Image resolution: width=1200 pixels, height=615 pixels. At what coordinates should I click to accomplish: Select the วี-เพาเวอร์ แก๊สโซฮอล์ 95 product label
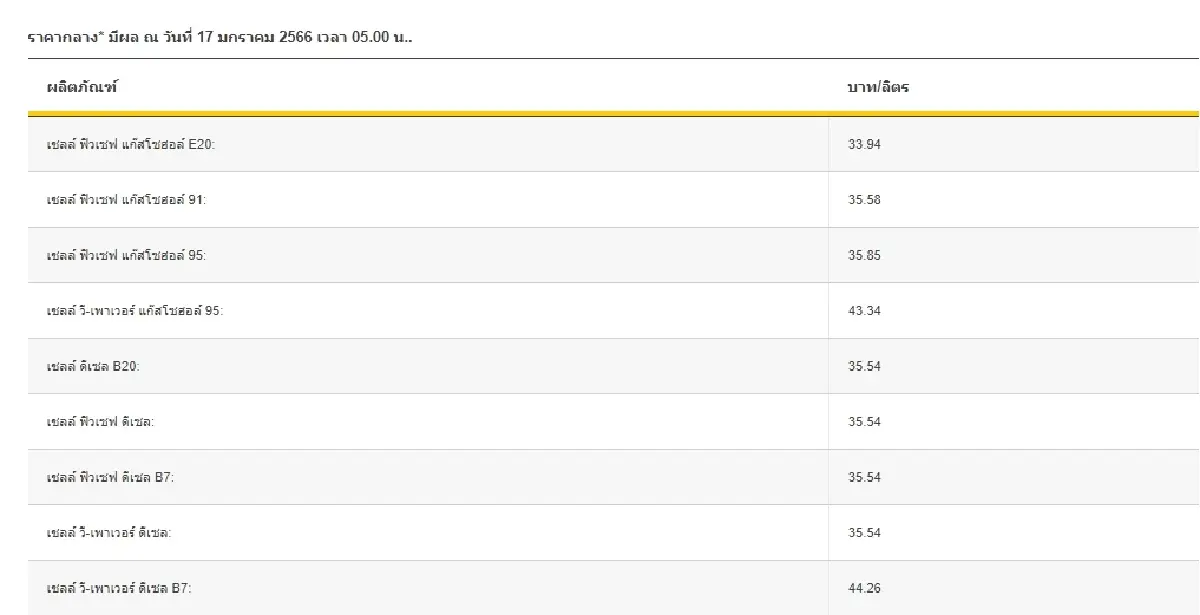pos(135,311)
